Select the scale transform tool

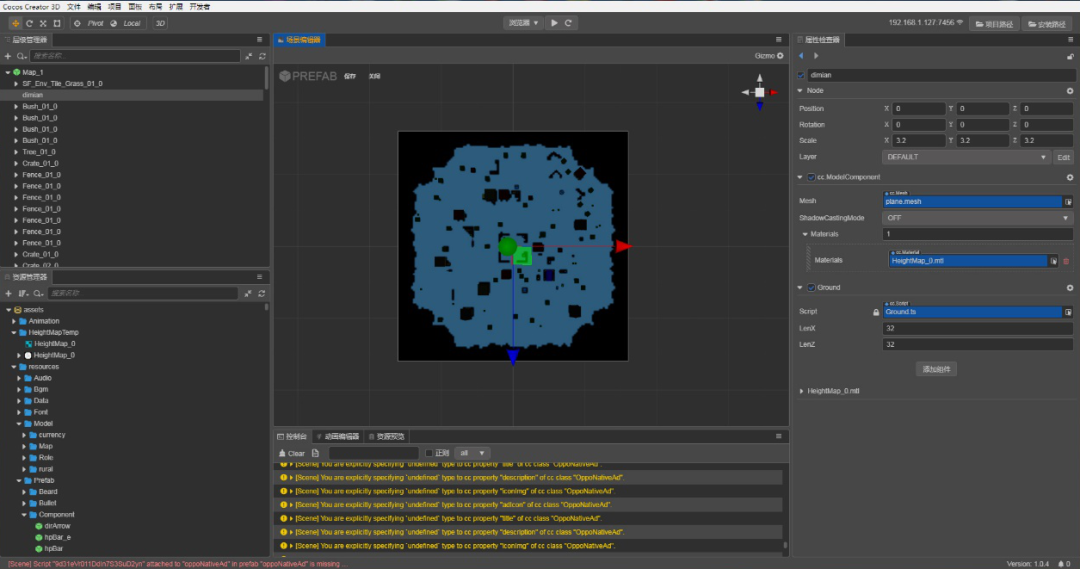[43, 23]
